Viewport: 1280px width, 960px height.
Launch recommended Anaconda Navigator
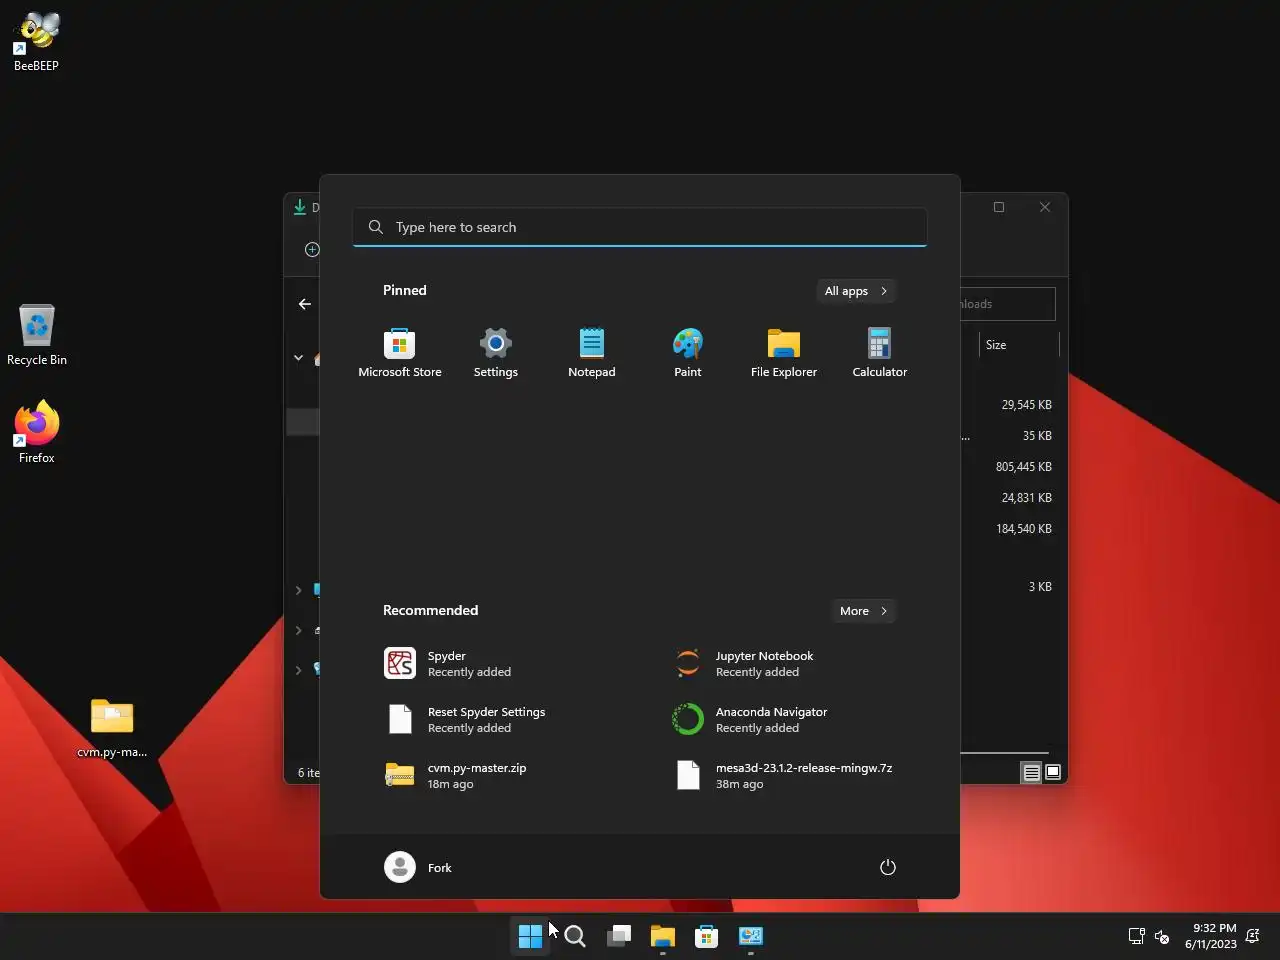[x=784, y=720]
